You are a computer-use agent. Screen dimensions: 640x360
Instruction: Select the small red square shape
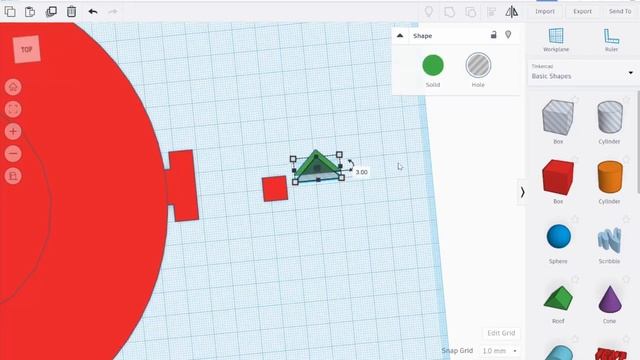pyautogui.click(x=275, y=189)
